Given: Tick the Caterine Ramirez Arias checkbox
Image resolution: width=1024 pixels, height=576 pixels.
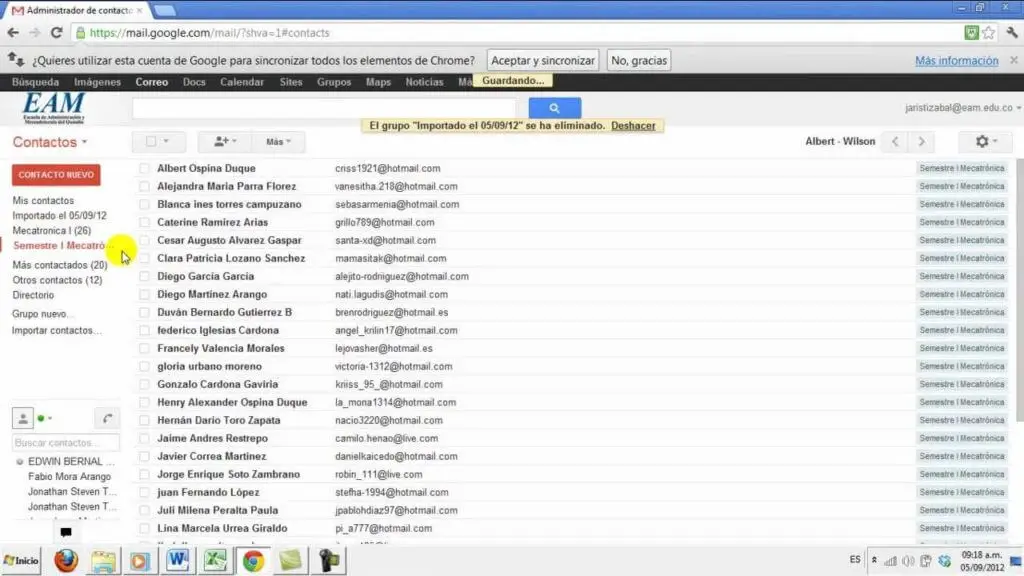Looking at the screenshot, I should point(144,222).
